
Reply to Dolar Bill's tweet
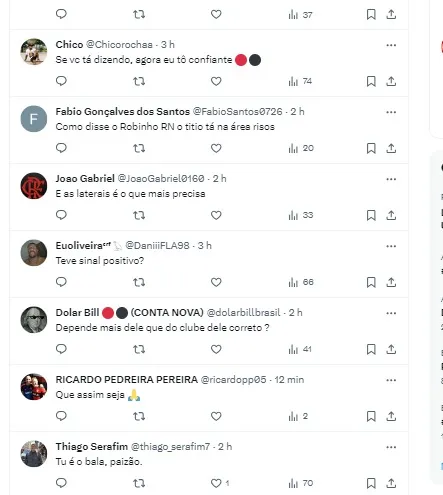pos(61,349)
